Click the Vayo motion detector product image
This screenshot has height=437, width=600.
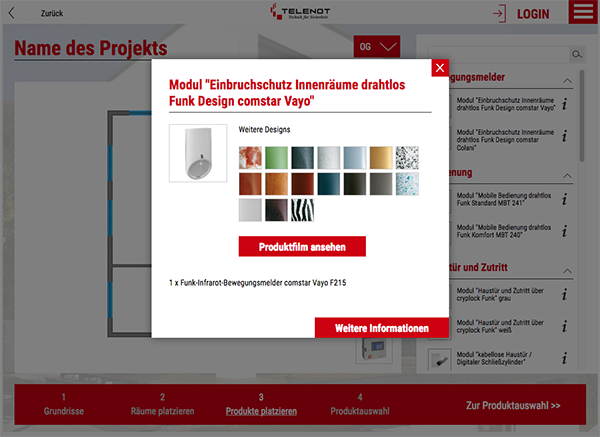pyautogui.click(x=198, y=153)
